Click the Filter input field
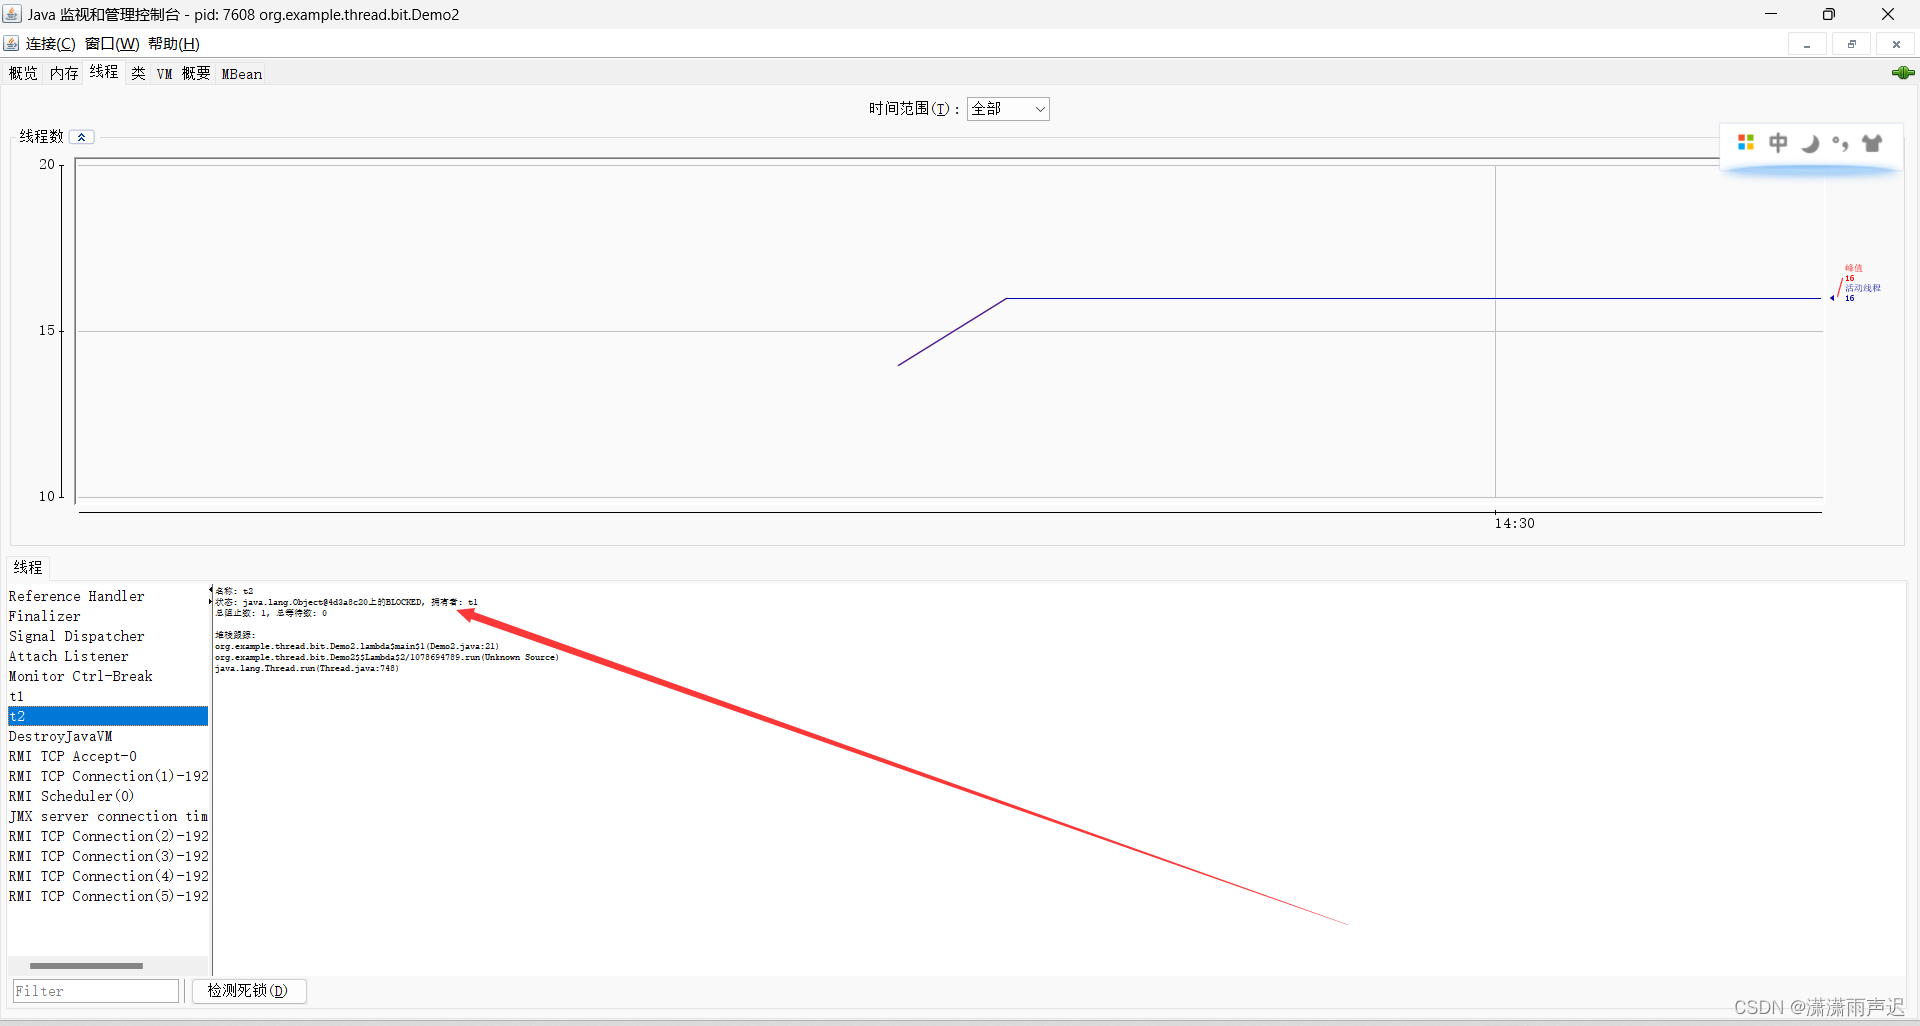 [x=95, y=991]
